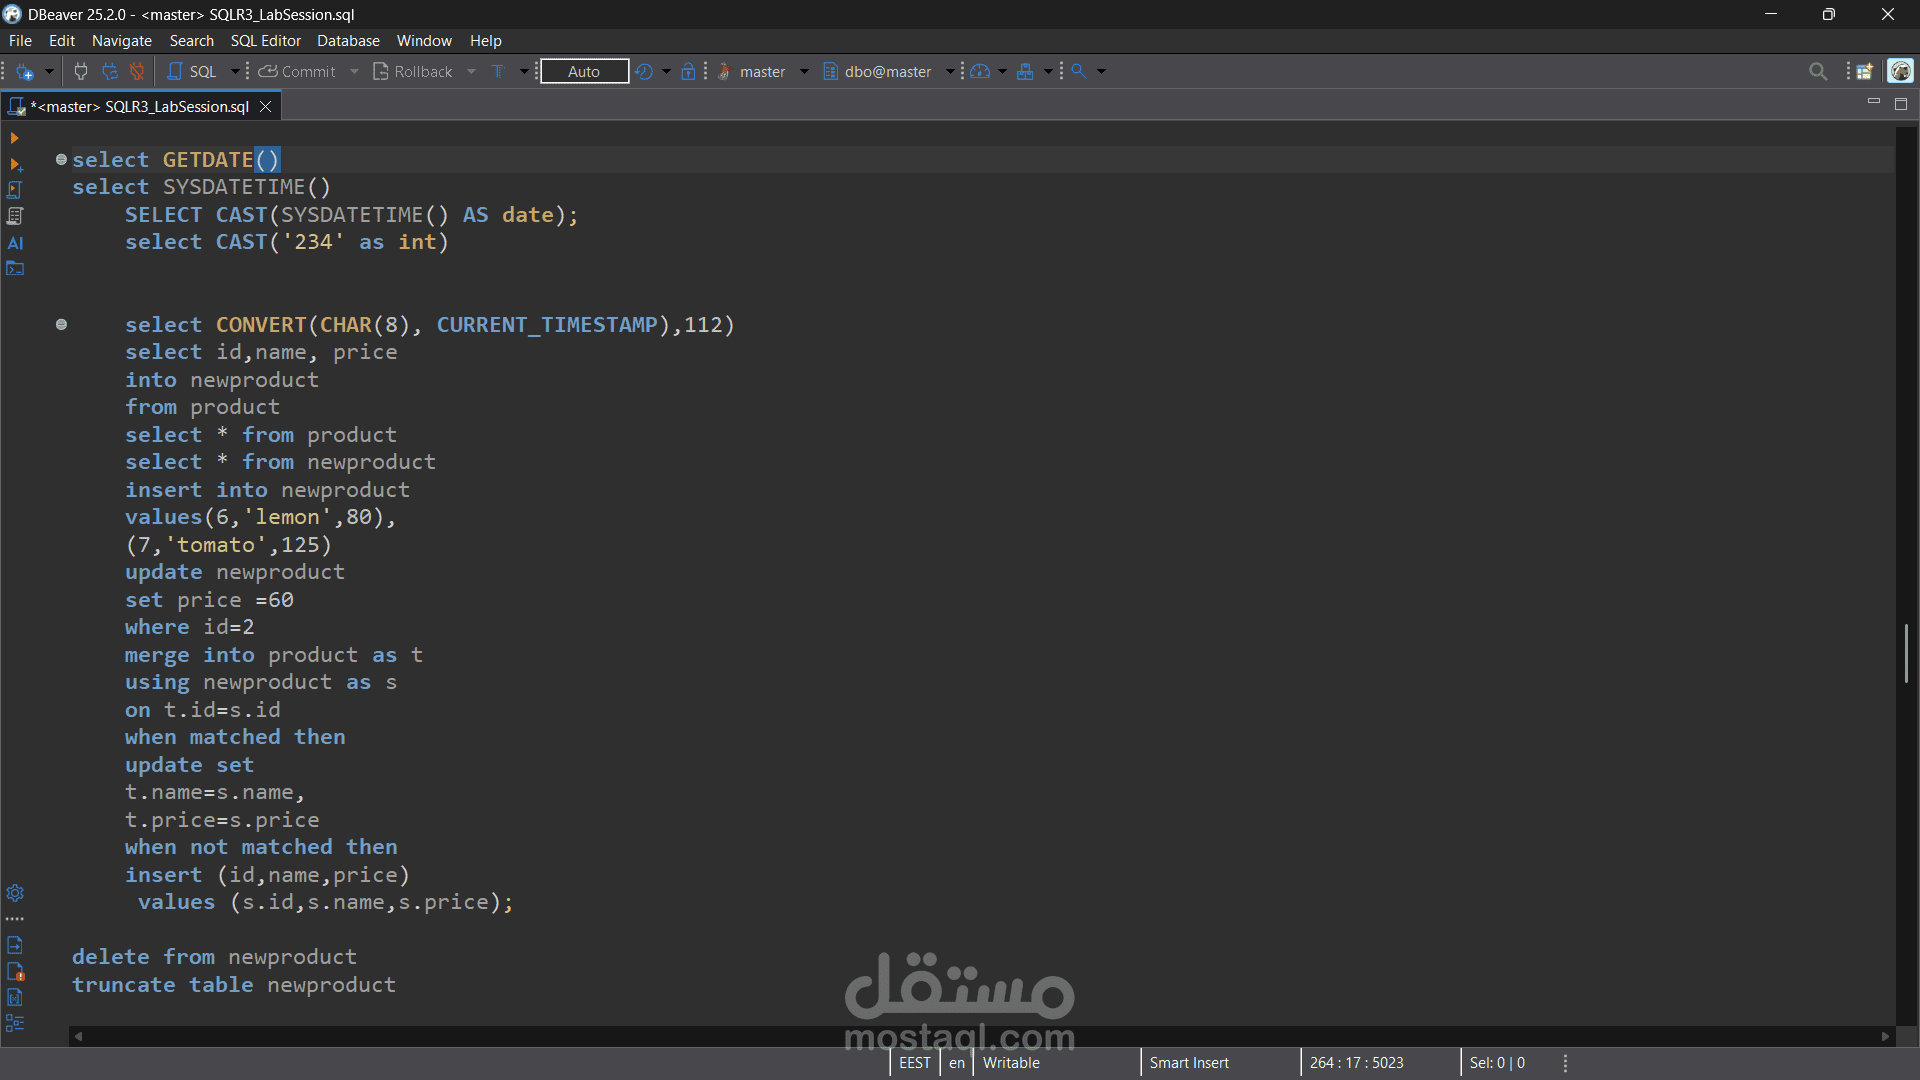Expand the dashboard icon dropdown arrow

pos(1002,71)
